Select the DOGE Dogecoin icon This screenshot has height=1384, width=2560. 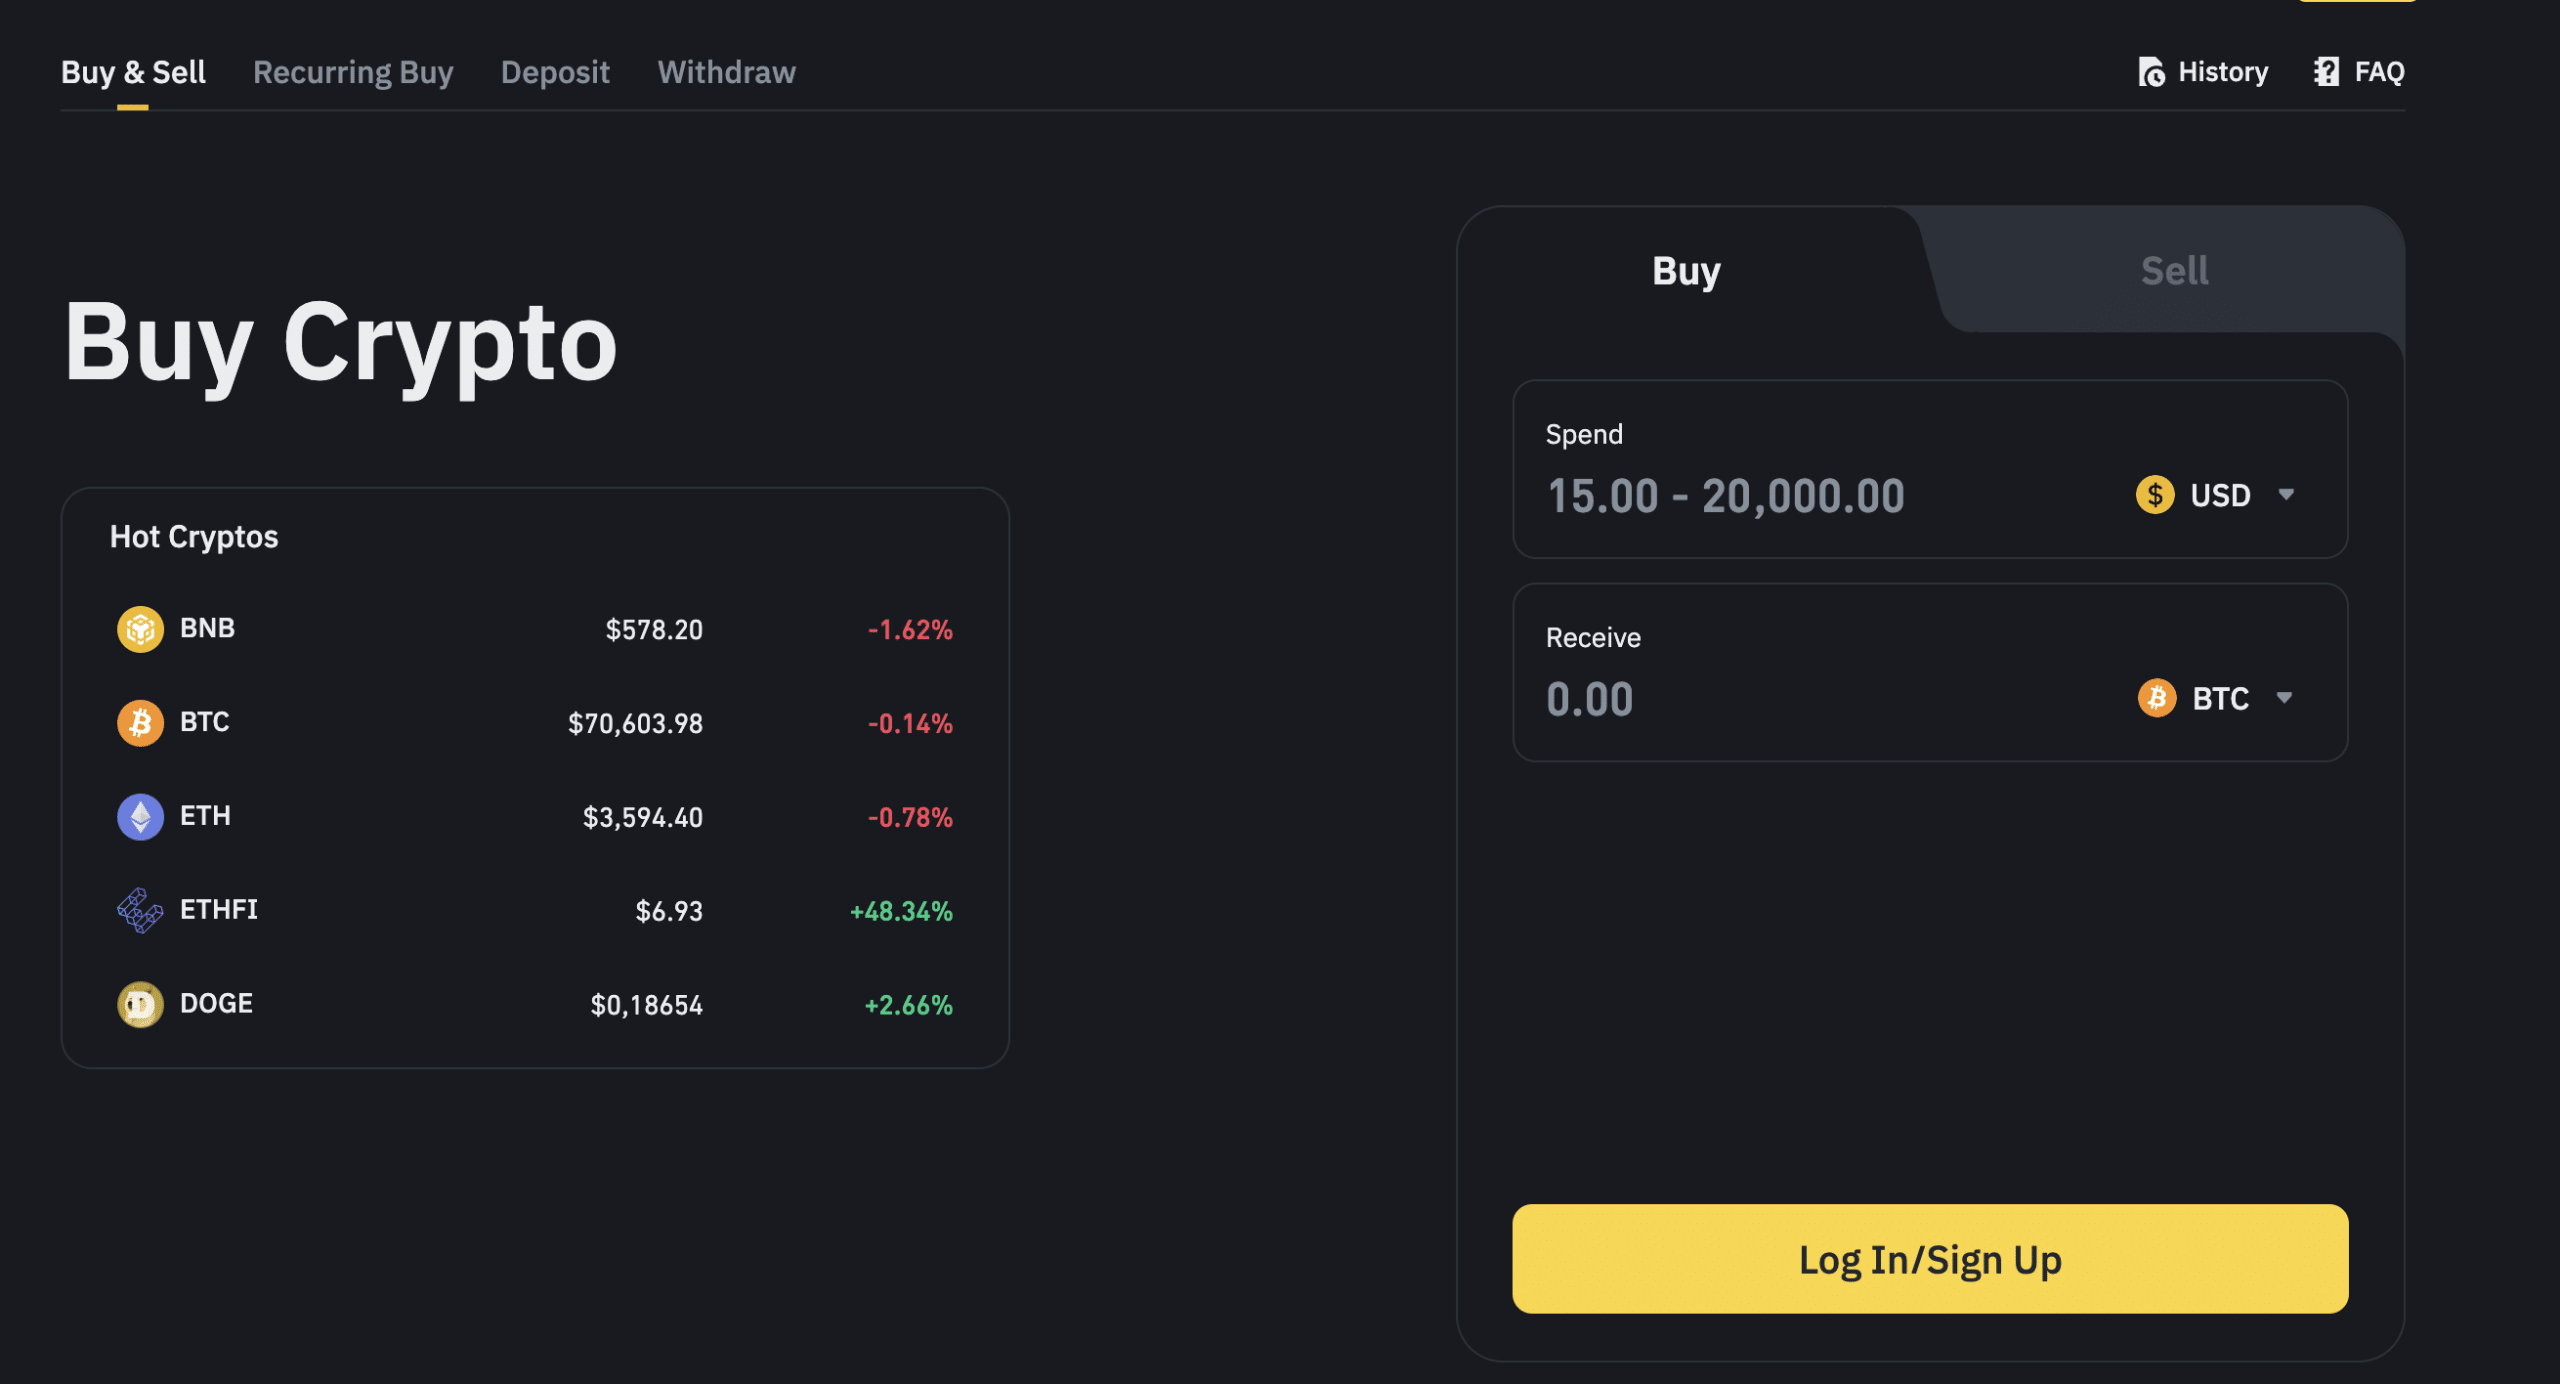coord(140,1004)
